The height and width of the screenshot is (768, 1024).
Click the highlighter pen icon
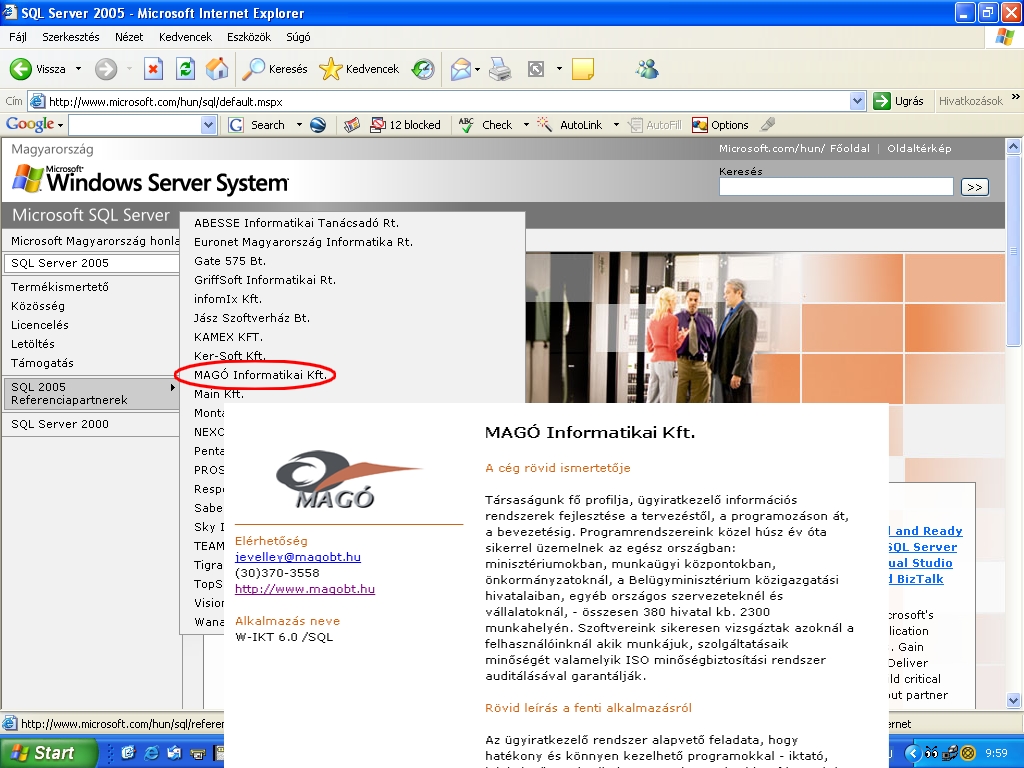coord(768,125)
